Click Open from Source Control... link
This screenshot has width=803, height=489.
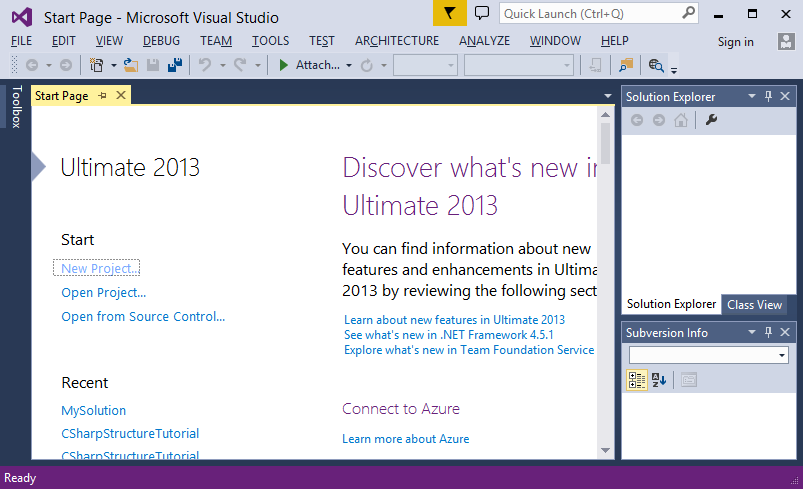(143, 316)
